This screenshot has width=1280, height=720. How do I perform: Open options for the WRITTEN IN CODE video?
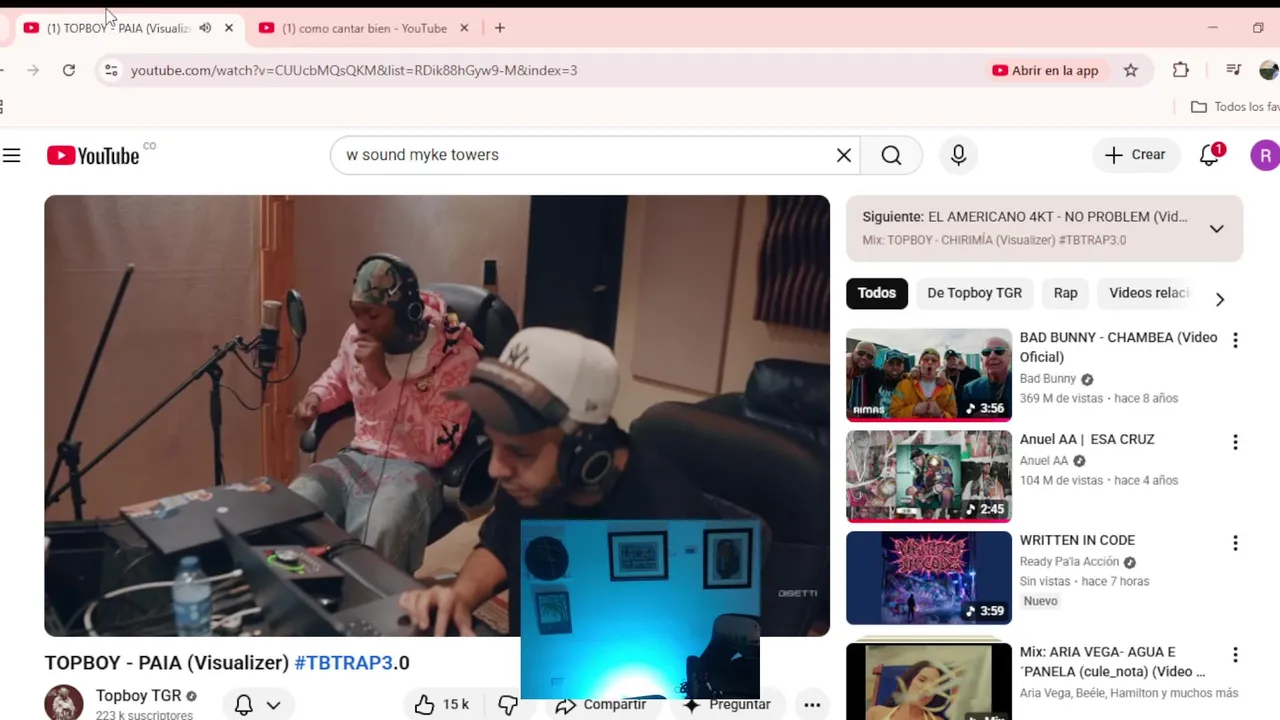click(1235, 543)
